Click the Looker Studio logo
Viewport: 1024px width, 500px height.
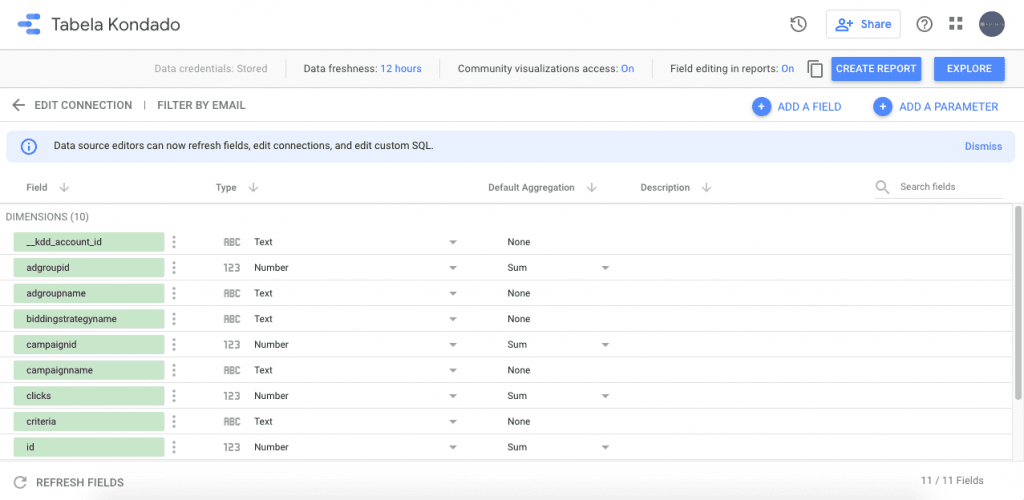pyautogui.click(x=29, y=24)
